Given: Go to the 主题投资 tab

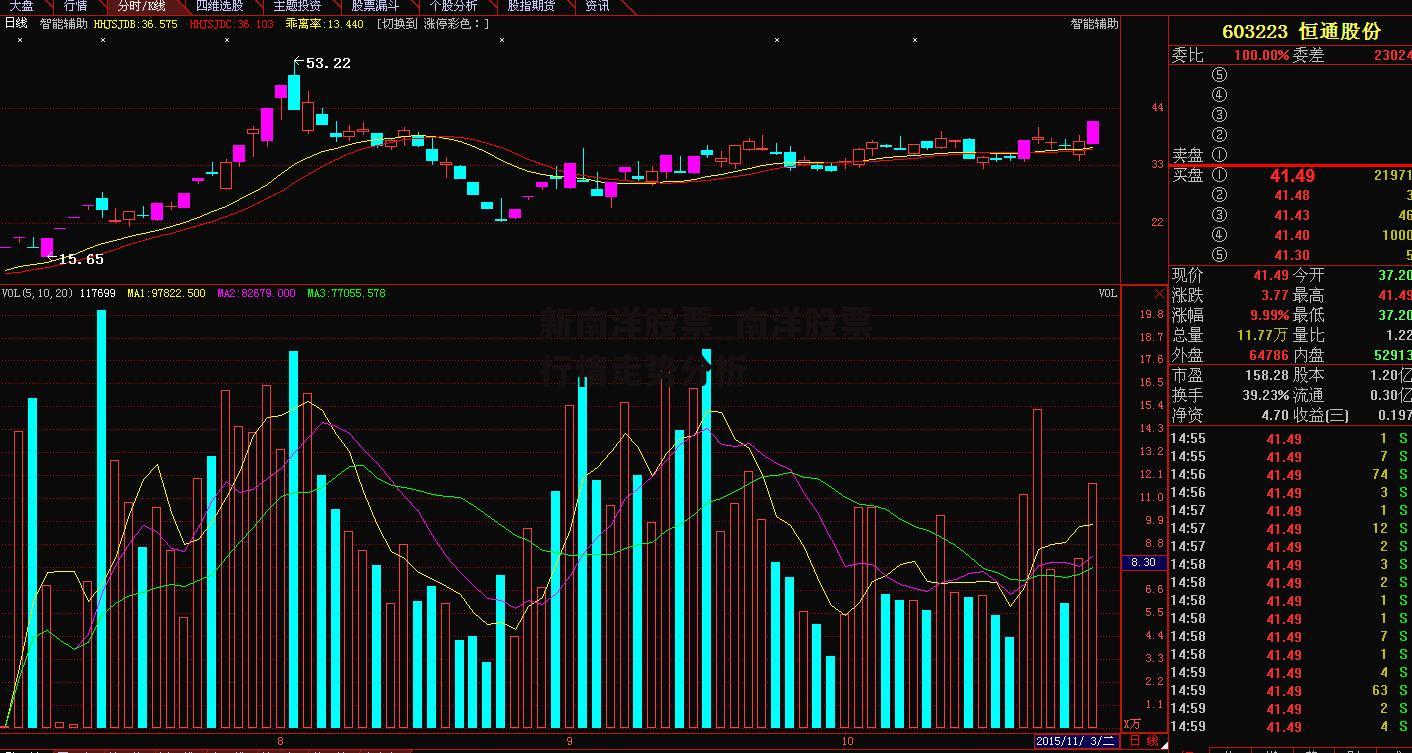Looking at the screenshot, I should point(297,6).
